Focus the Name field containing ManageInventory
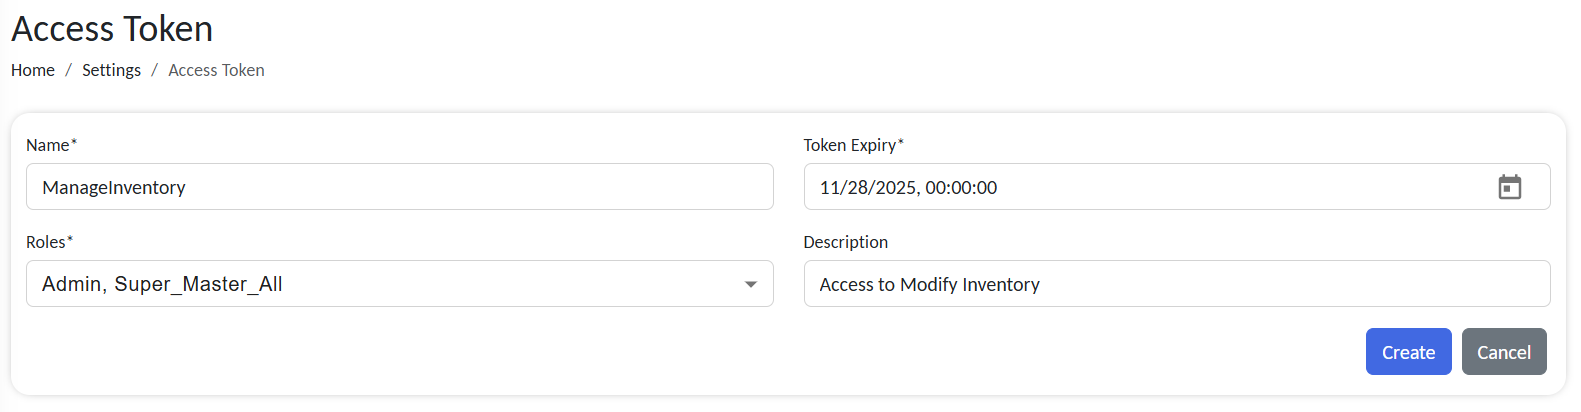The width and height of the screenshot is (1581, 412). pos(399,187)
